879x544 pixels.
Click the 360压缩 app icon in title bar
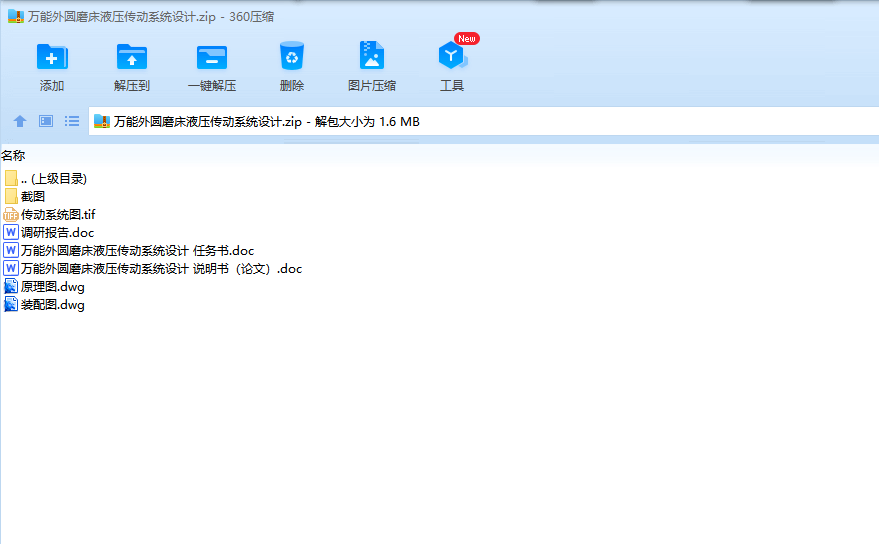point(16,16)
